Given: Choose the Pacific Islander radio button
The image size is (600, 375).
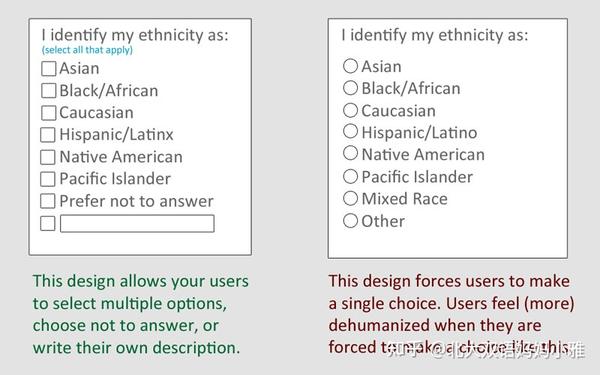Looking at the screenshot, I should pyautogui.click(x=350, y=176).
